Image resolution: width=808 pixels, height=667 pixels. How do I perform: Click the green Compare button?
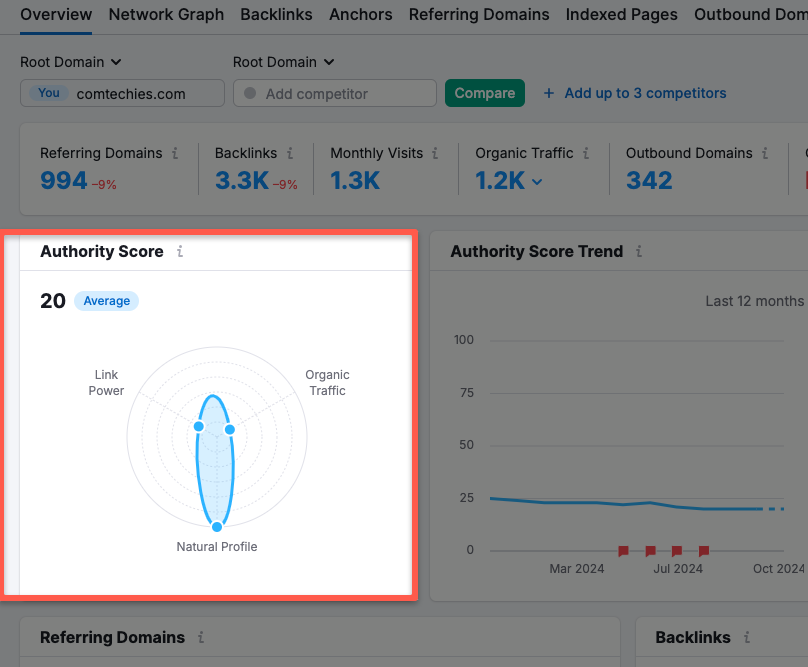[484, 92]
